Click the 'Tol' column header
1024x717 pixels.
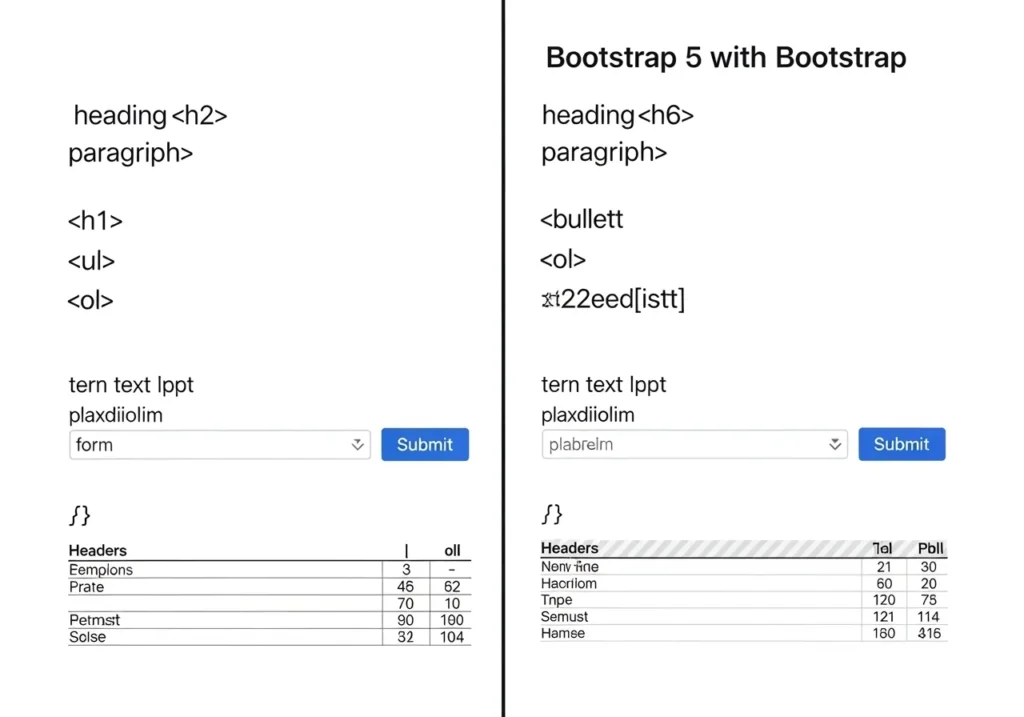pyautogui.click(x=882, y=549)
